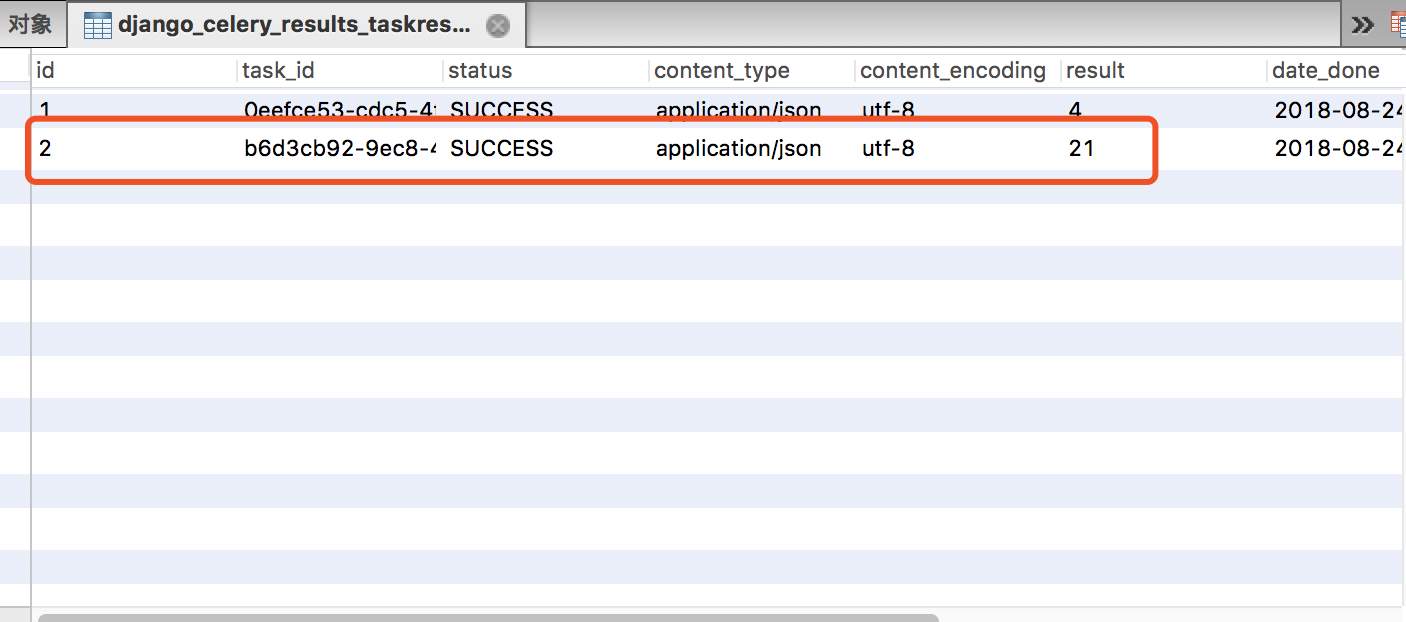Select the status column header

(480, 71)
